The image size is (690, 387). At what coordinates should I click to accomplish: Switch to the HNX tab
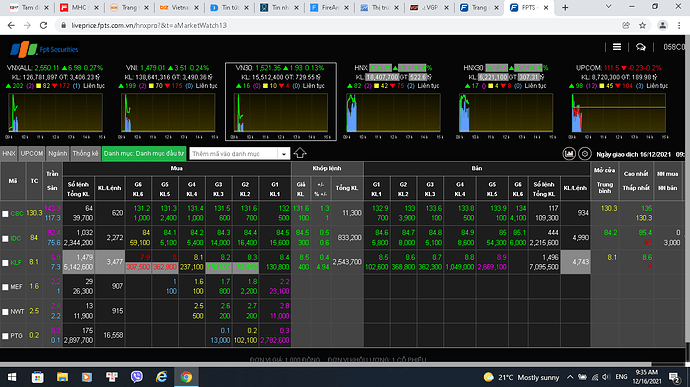point(9,153)
